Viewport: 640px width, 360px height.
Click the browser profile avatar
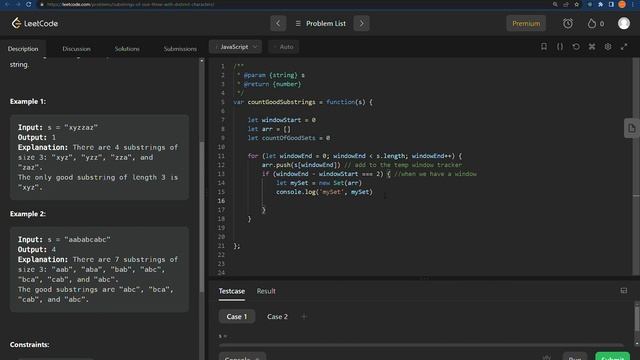(622, 4)
